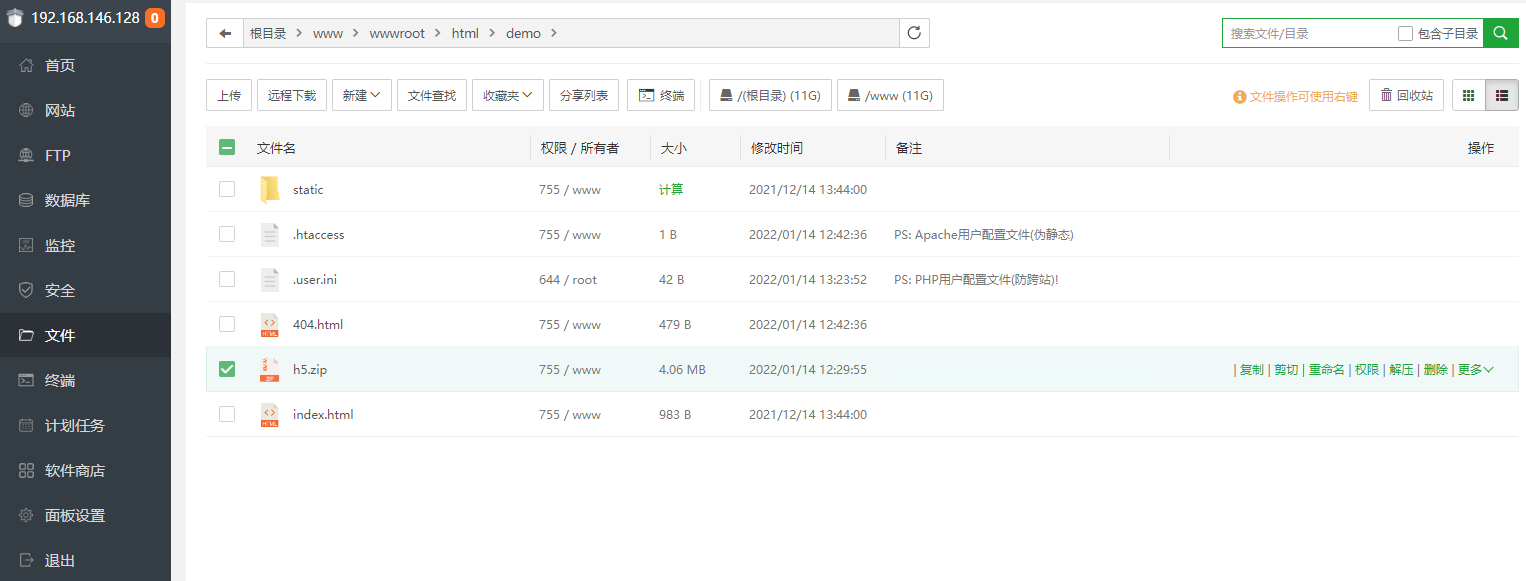Open the terminal (终端) from toolbar
Screen dimensions: 1526x581
point(661,95)
